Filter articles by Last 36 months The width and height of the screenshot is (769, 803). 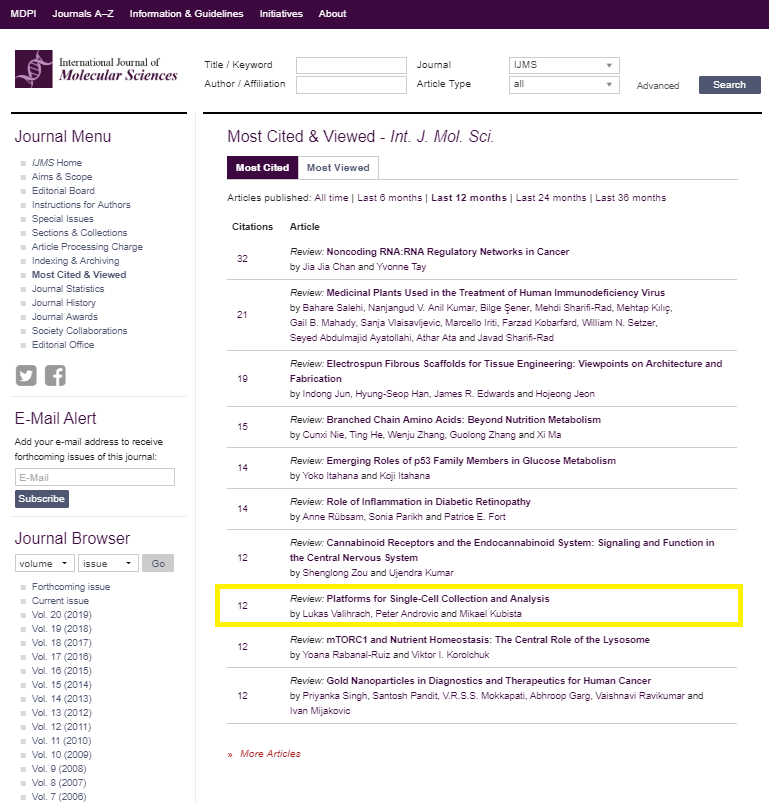(631, 198)
